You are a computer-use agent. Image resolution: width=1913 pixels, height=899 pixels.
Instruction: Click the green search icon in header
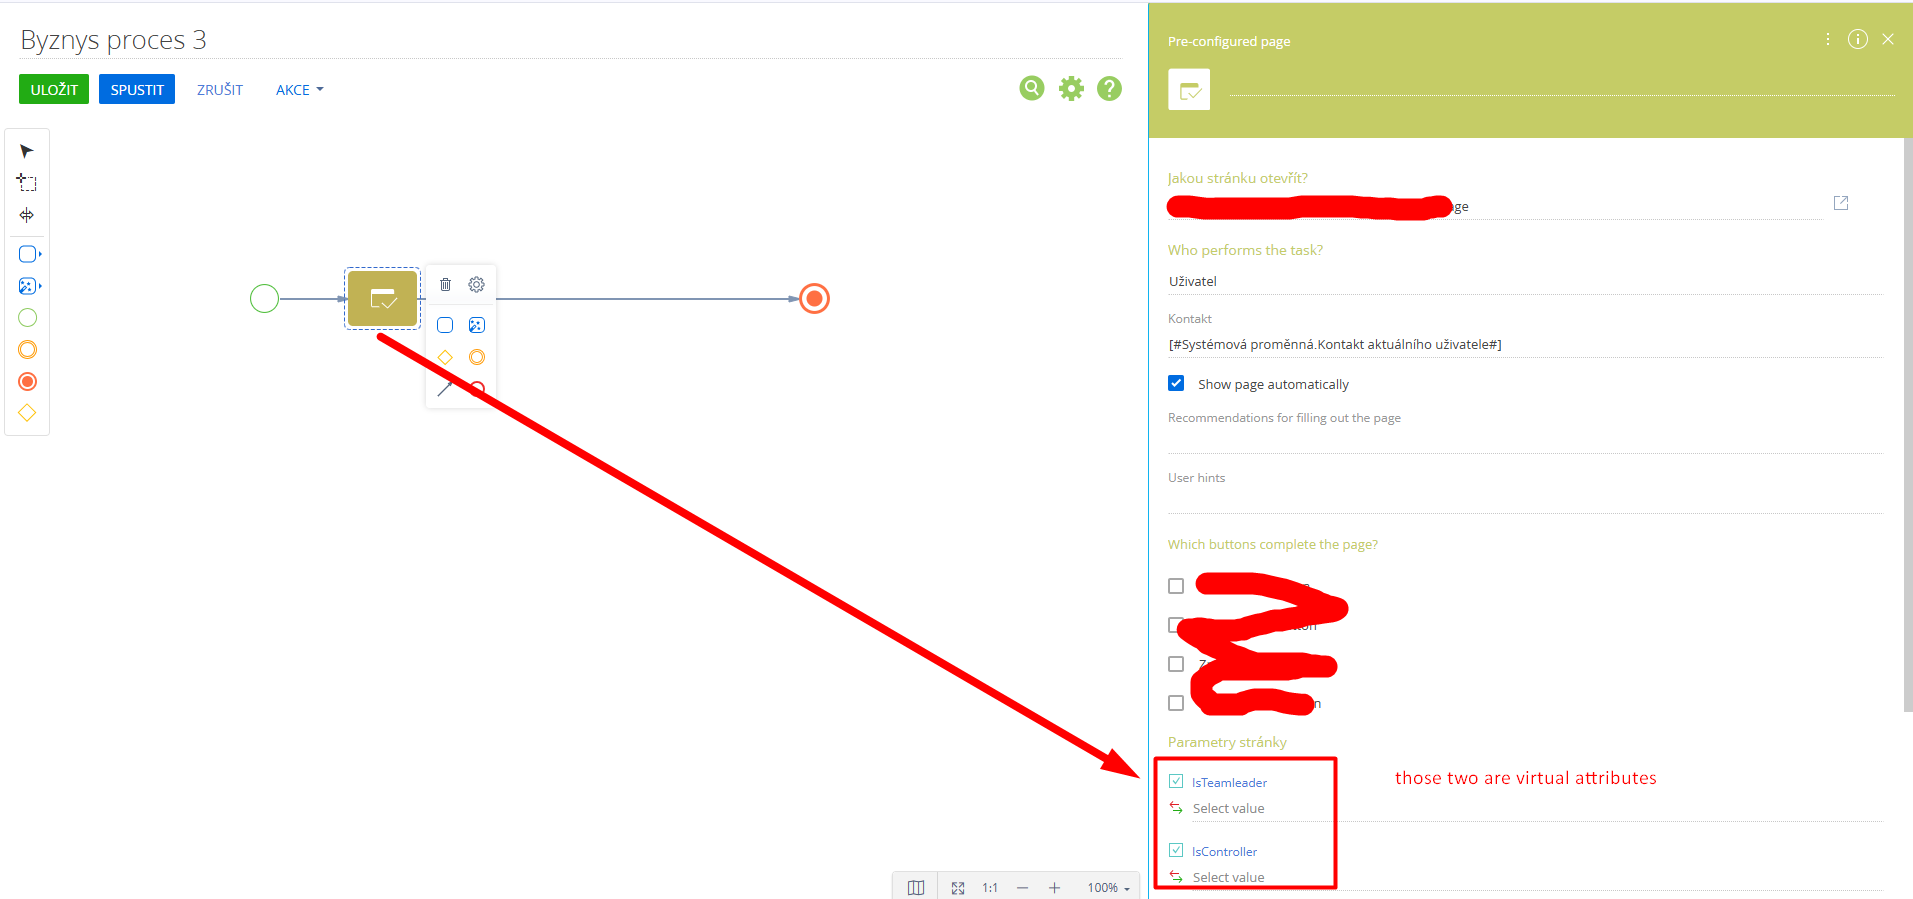pos(1031,89)
